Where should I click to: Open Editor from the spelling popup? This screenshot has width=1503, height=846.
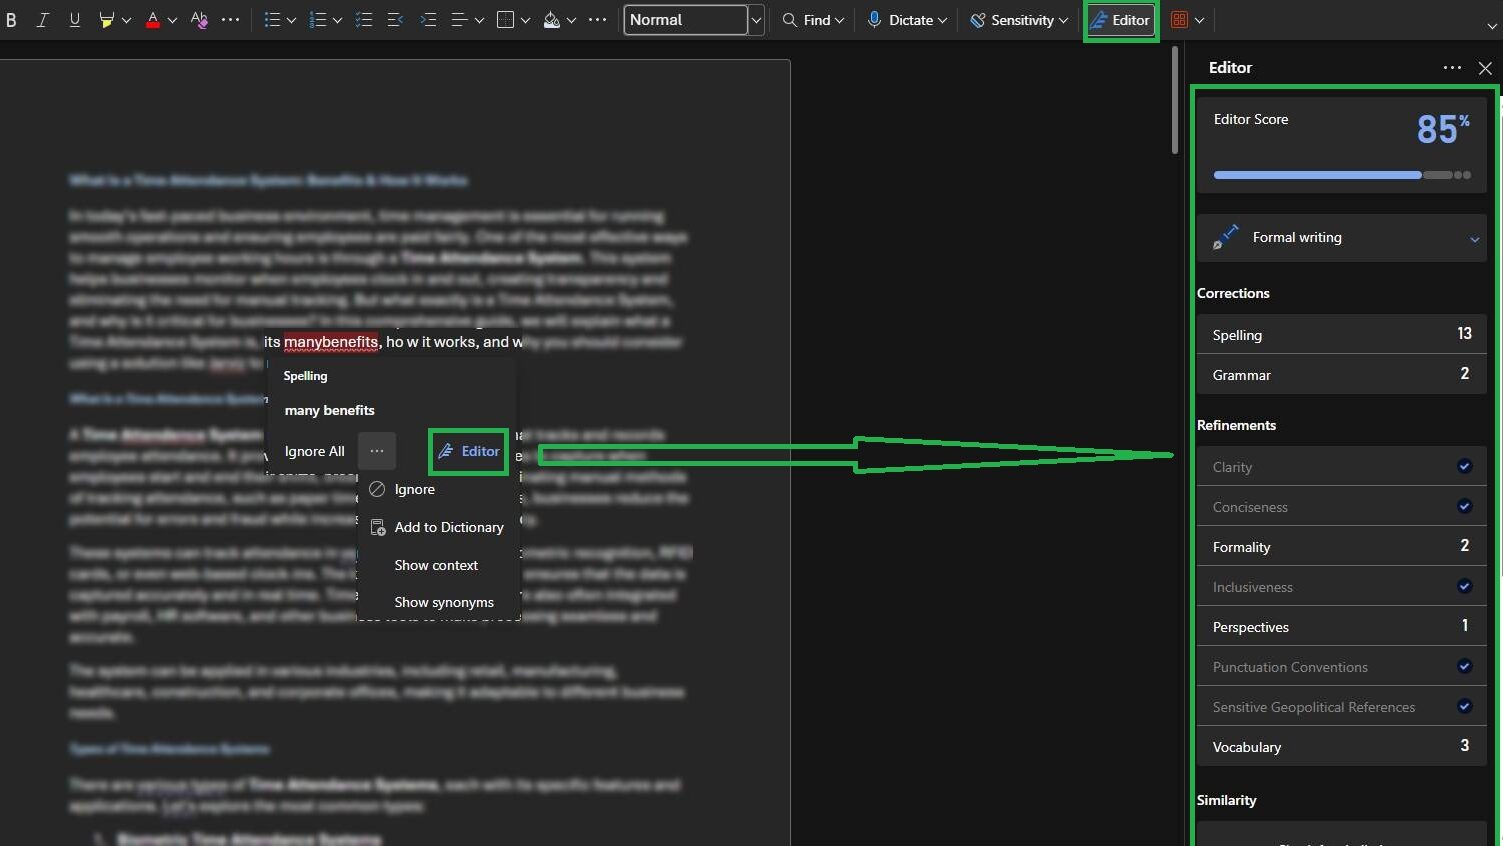469,452
